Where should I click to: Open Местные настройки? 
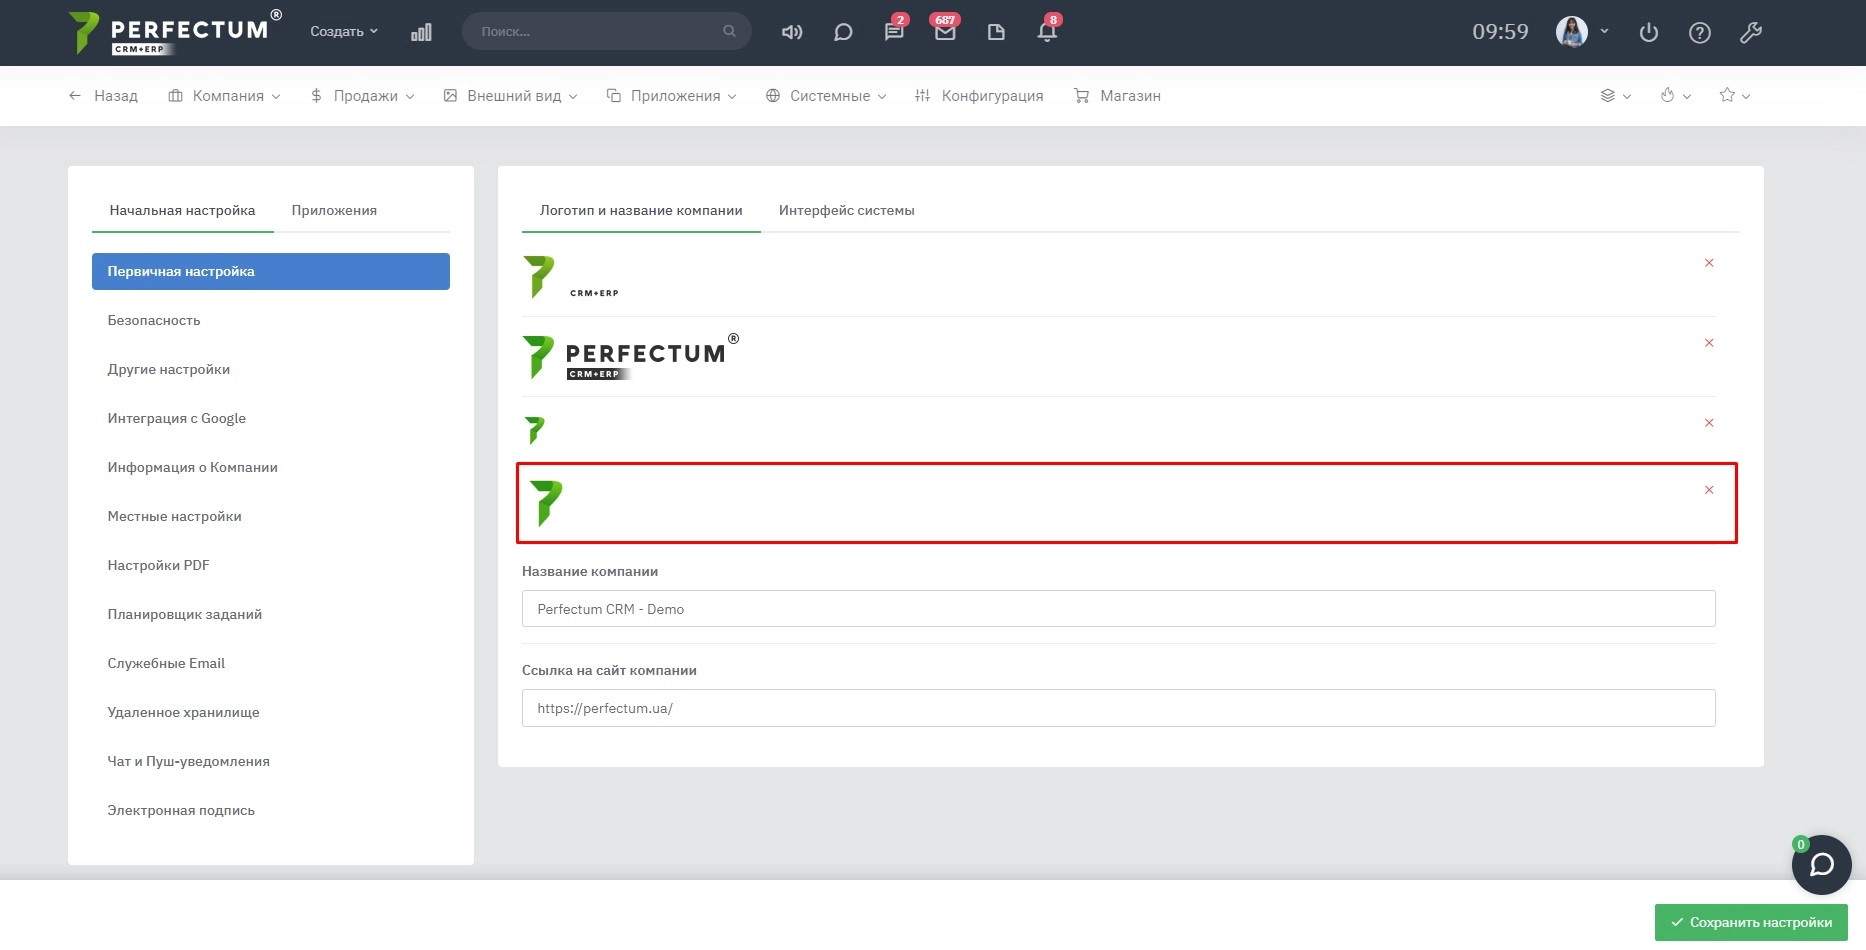271,516
